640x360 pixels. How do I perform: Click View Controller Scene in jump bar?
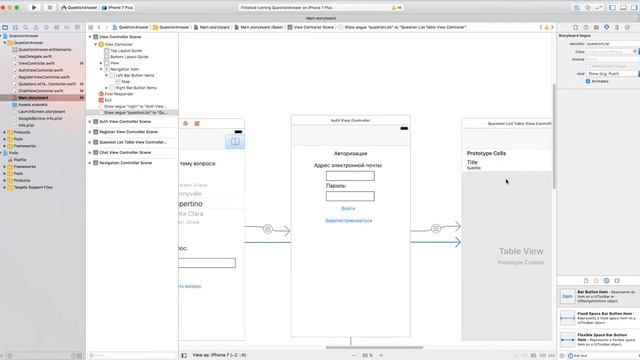click(311, 27)
